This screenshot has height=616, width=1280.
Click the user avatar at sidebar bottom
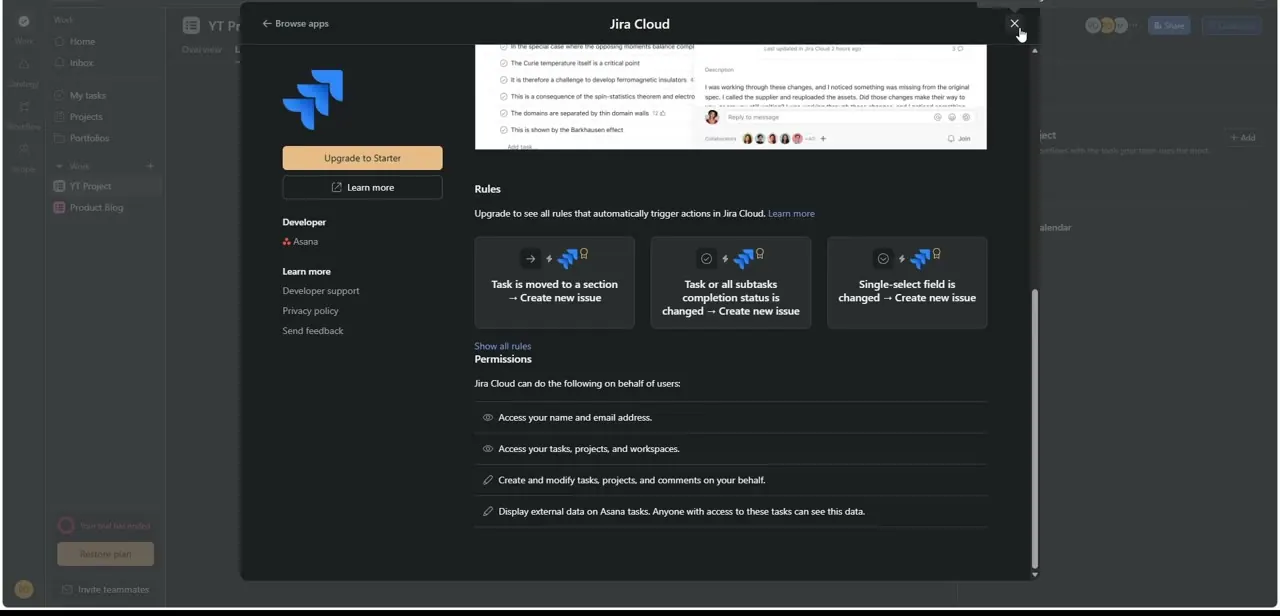[x=24, y=590]
